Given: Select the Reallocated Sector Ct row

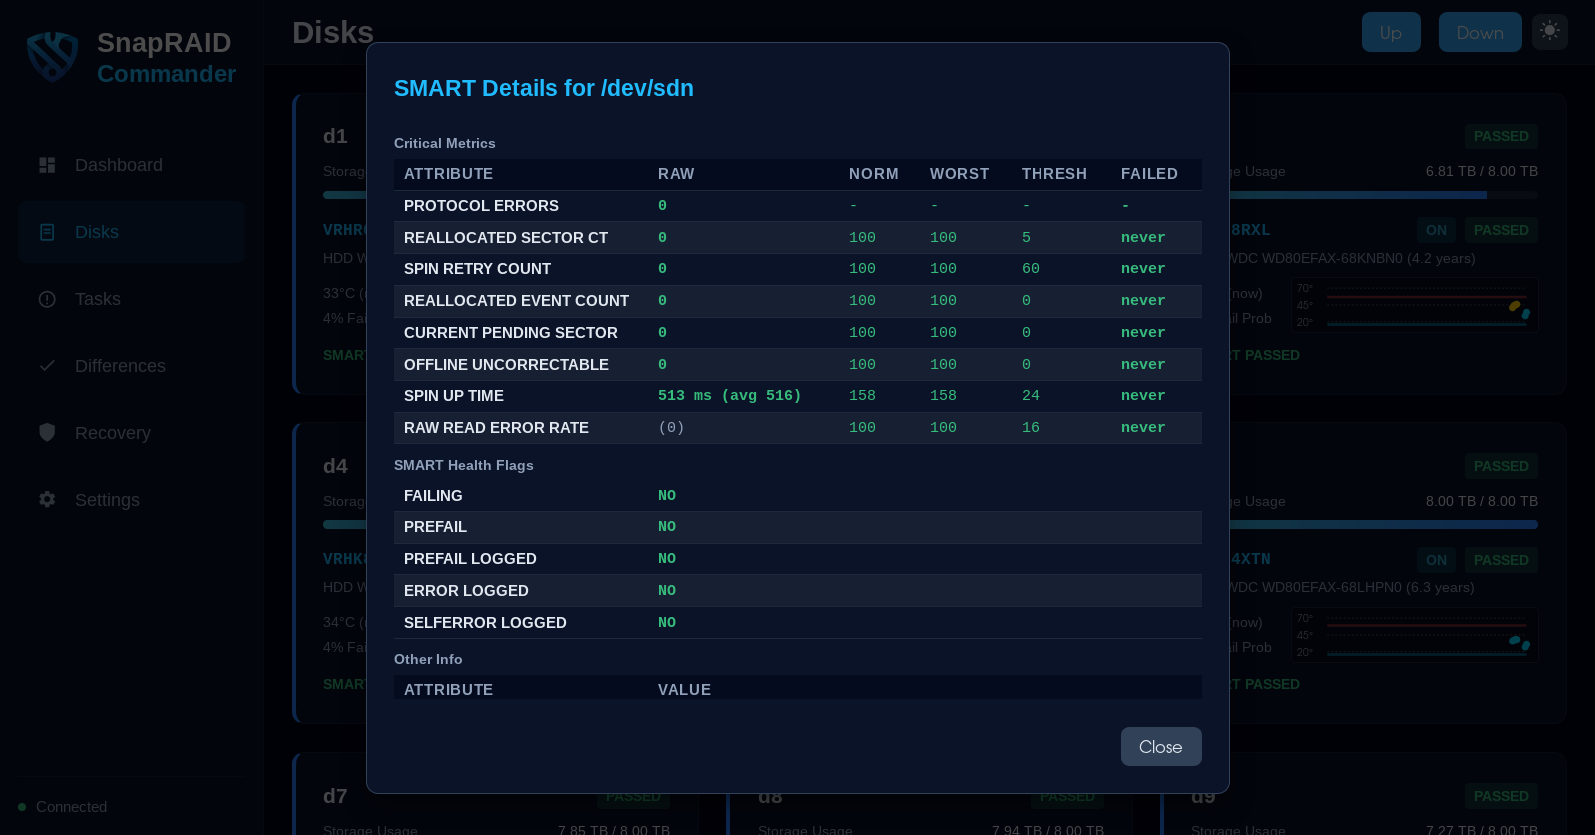Looking at the screenshot, I should tap(797, 237).
